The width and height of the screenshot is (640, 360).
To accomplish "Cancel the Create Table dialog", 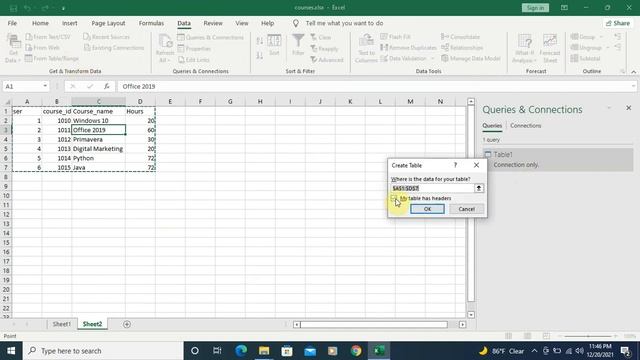I will coord(466,209).
